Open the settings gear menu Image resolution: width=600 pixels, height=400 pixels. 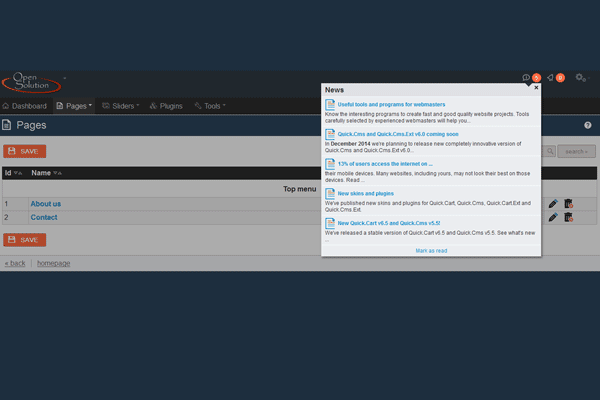click(580, 78)
